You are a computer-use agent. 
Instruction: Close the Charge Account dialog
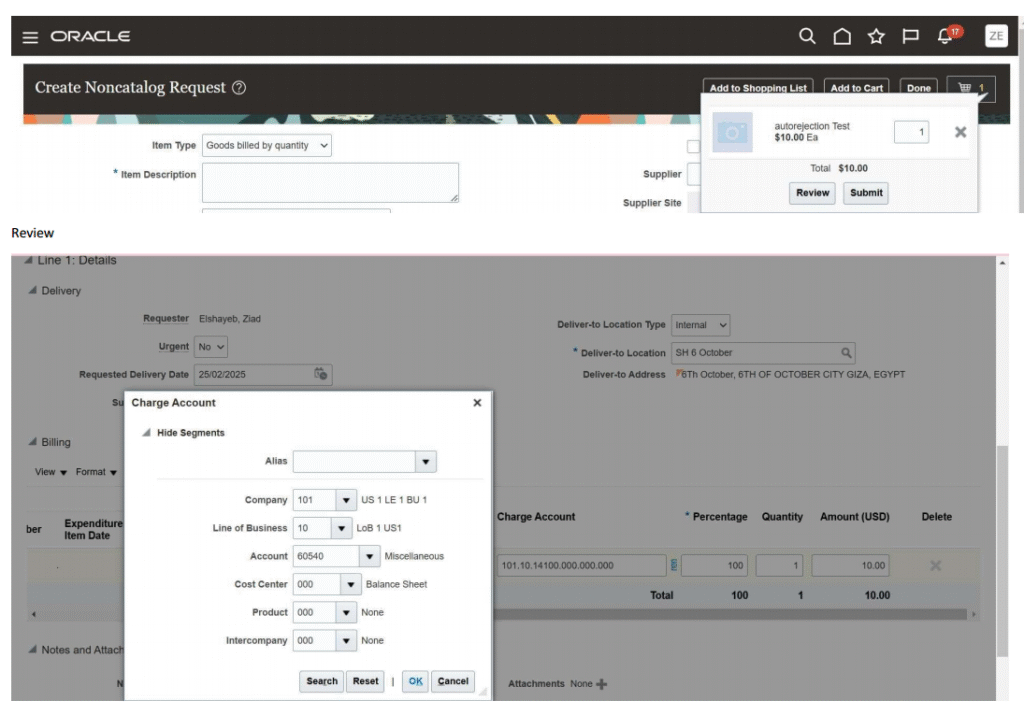(x=477, y=403)
